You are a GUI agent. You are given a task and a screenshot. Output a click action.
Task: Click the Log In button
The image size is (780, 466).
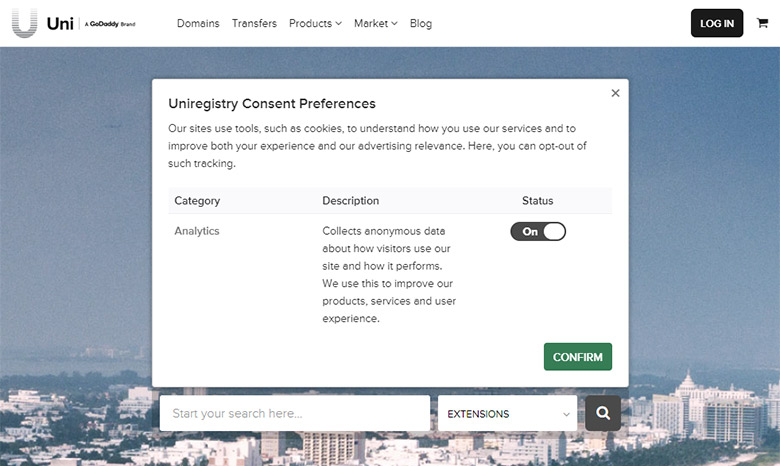tap(717, 23)
